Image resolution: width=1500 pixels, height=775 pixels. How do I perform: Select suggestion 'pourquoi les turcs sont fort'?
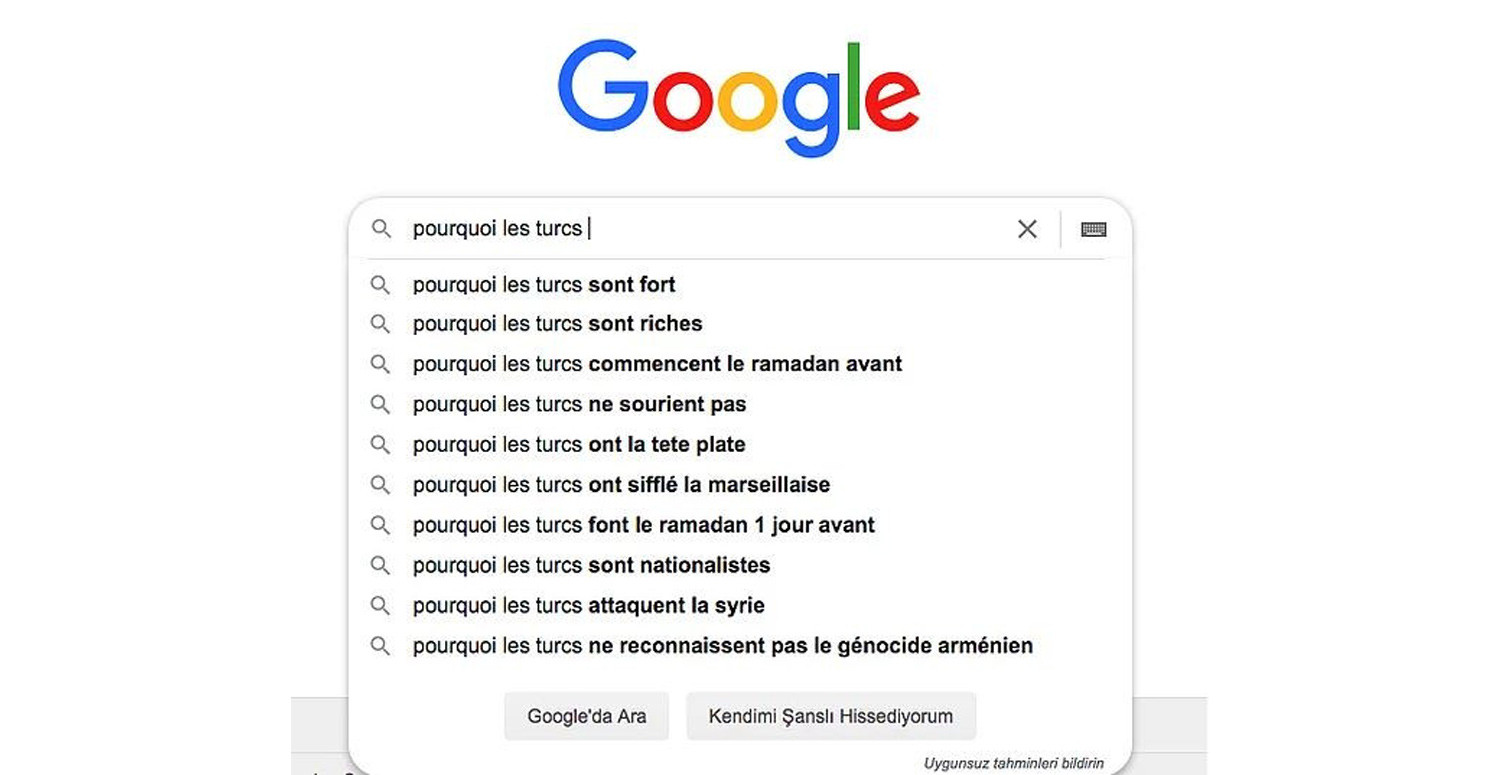click(x=543, y=284)
